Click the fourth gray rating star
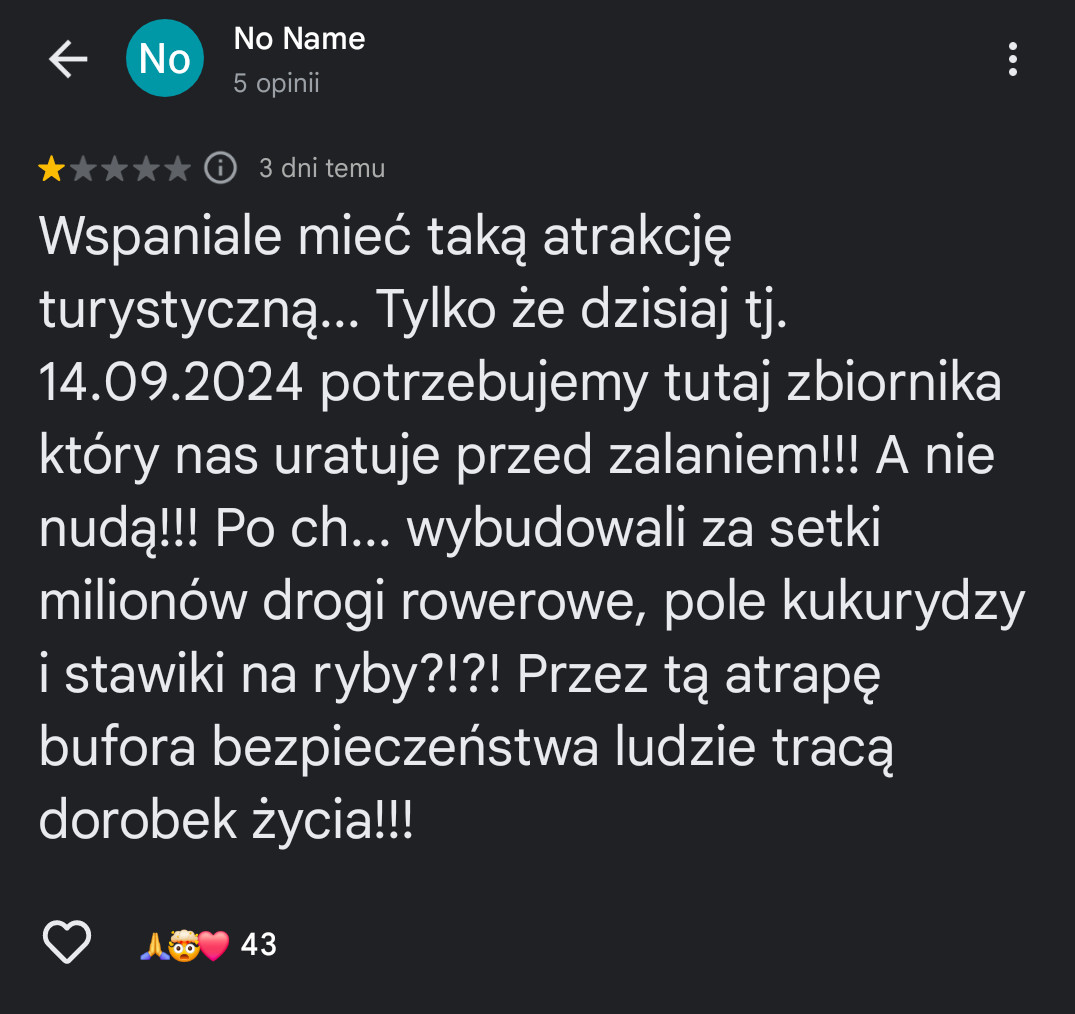 pos(146,169)
